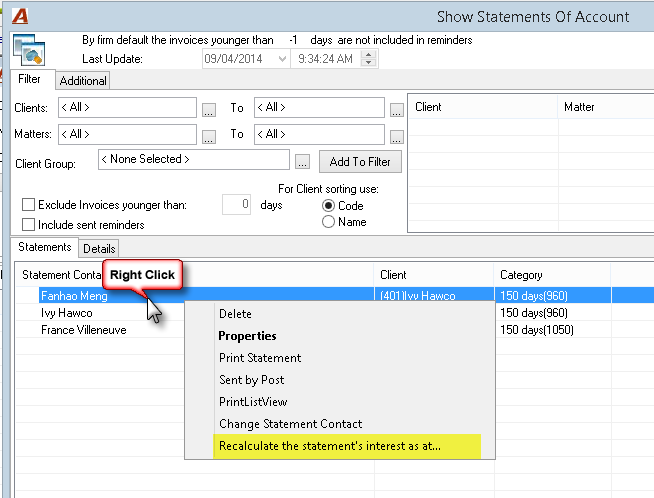The height and width of the screenshot is (498, 654).
Task: Select Name radio for client sorting
Action: pyautogui.click(x=328, y=222)
